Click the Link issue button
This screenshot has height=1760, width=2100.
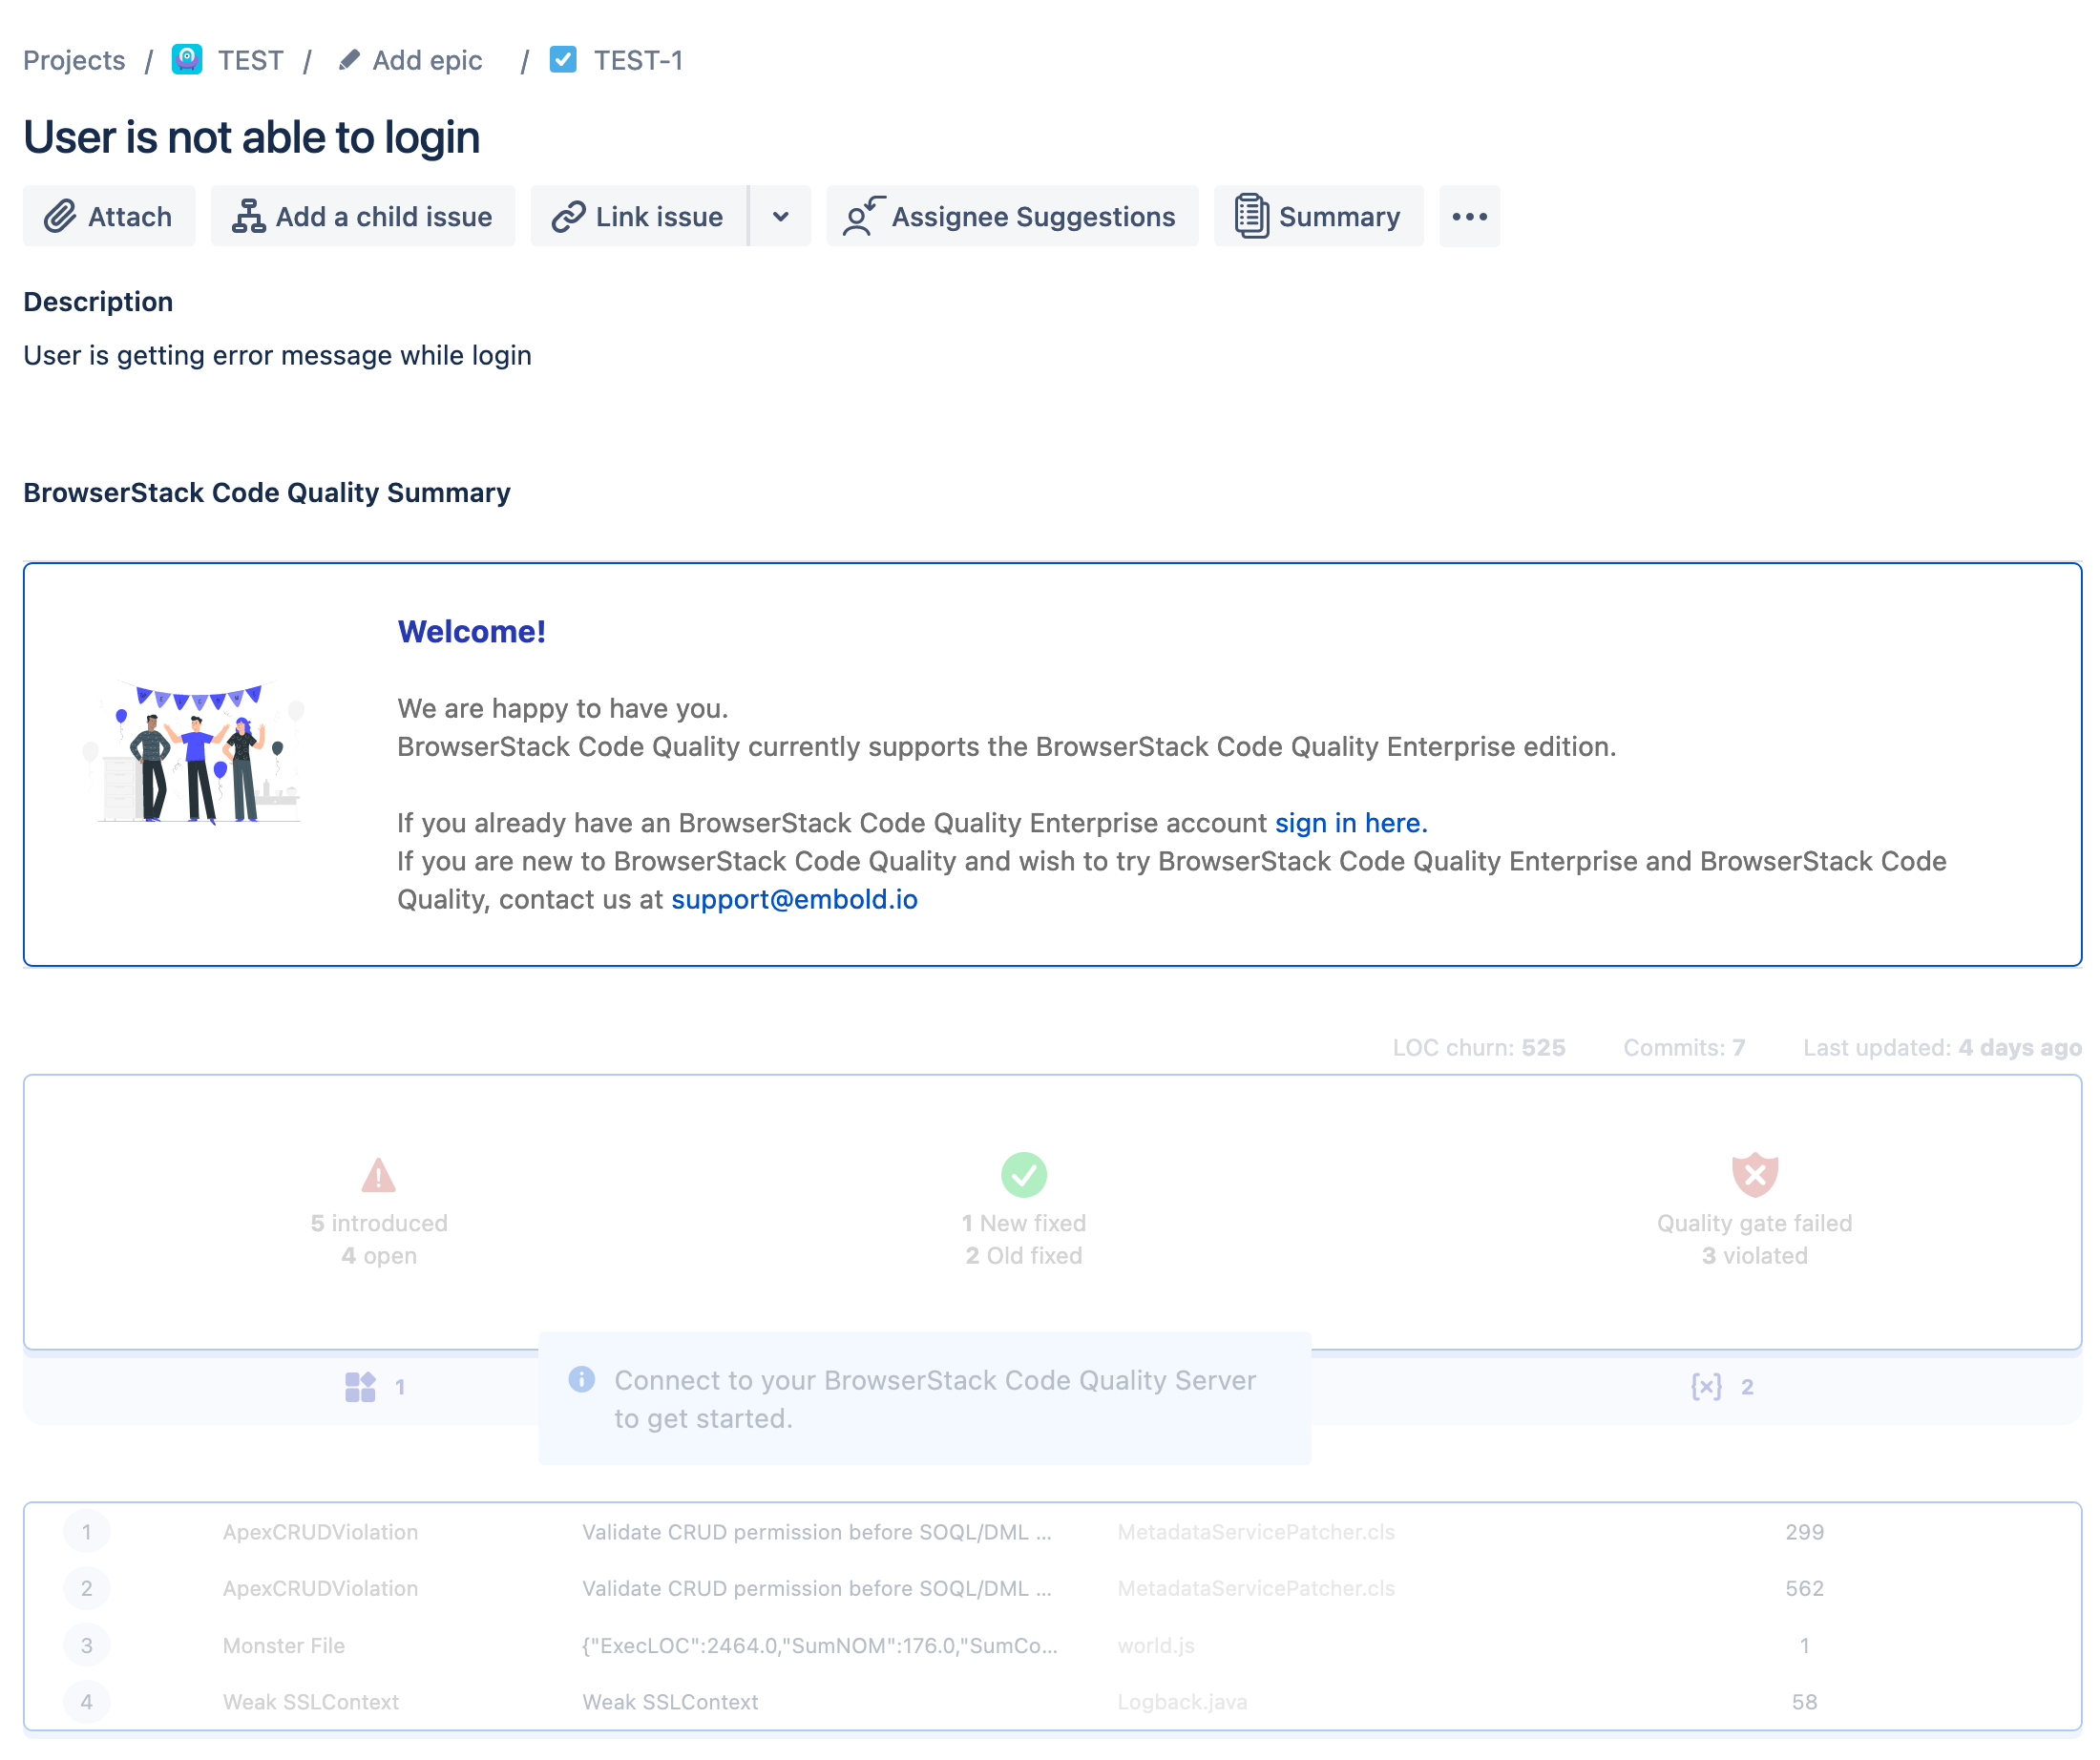[x=639, y=216]
